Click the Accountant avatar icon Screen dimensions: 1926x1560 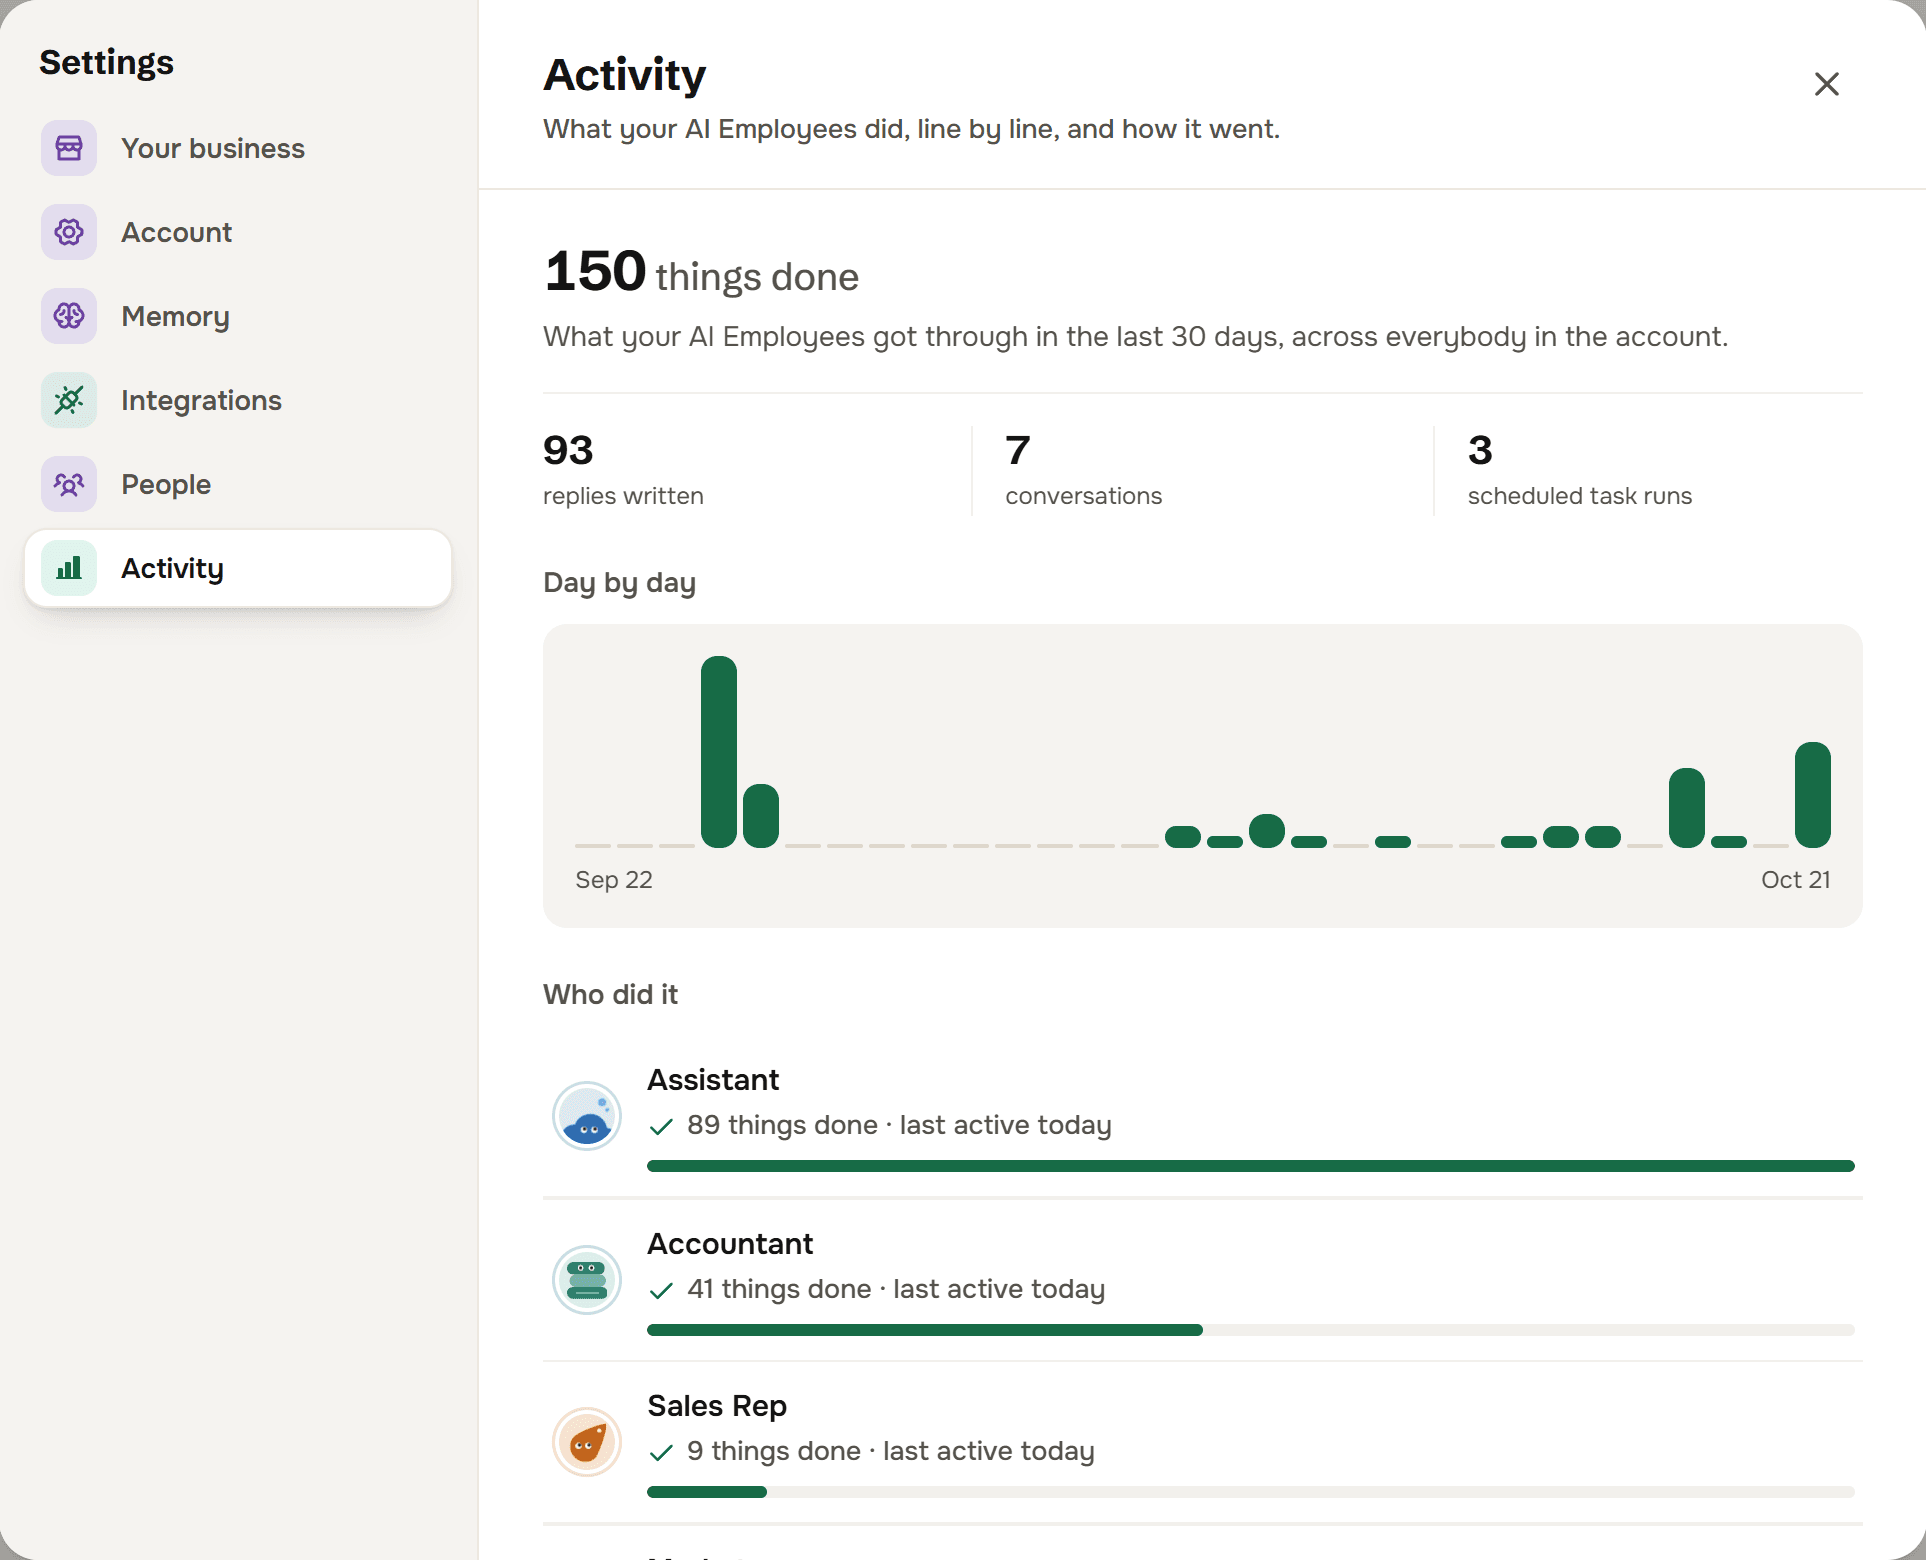tap(587, 1280)
